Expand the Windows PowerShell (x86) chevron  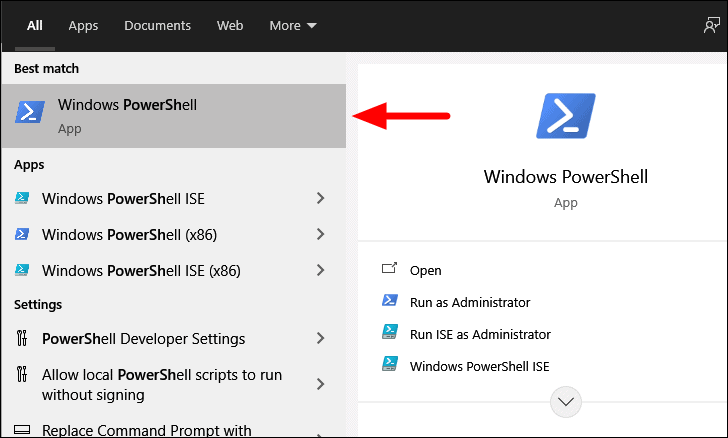tap(320, 234)
